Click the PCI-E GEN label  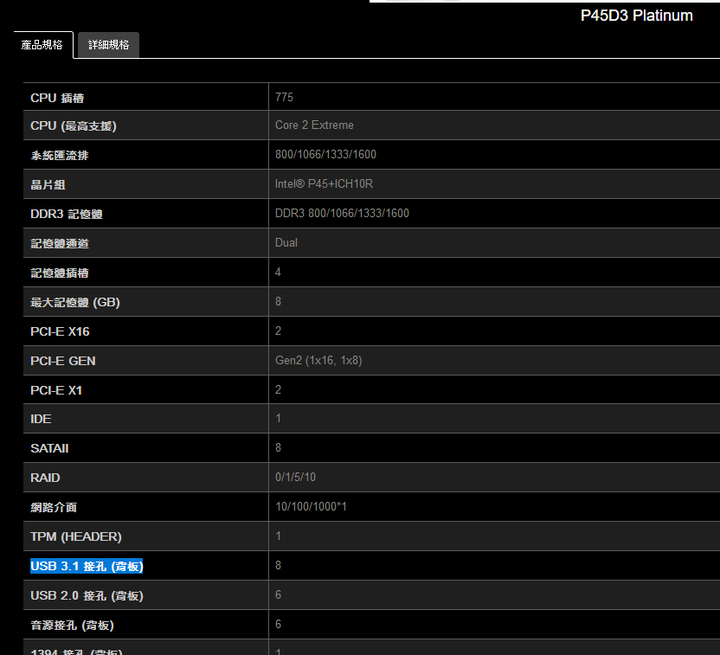(x=63, y=361)
